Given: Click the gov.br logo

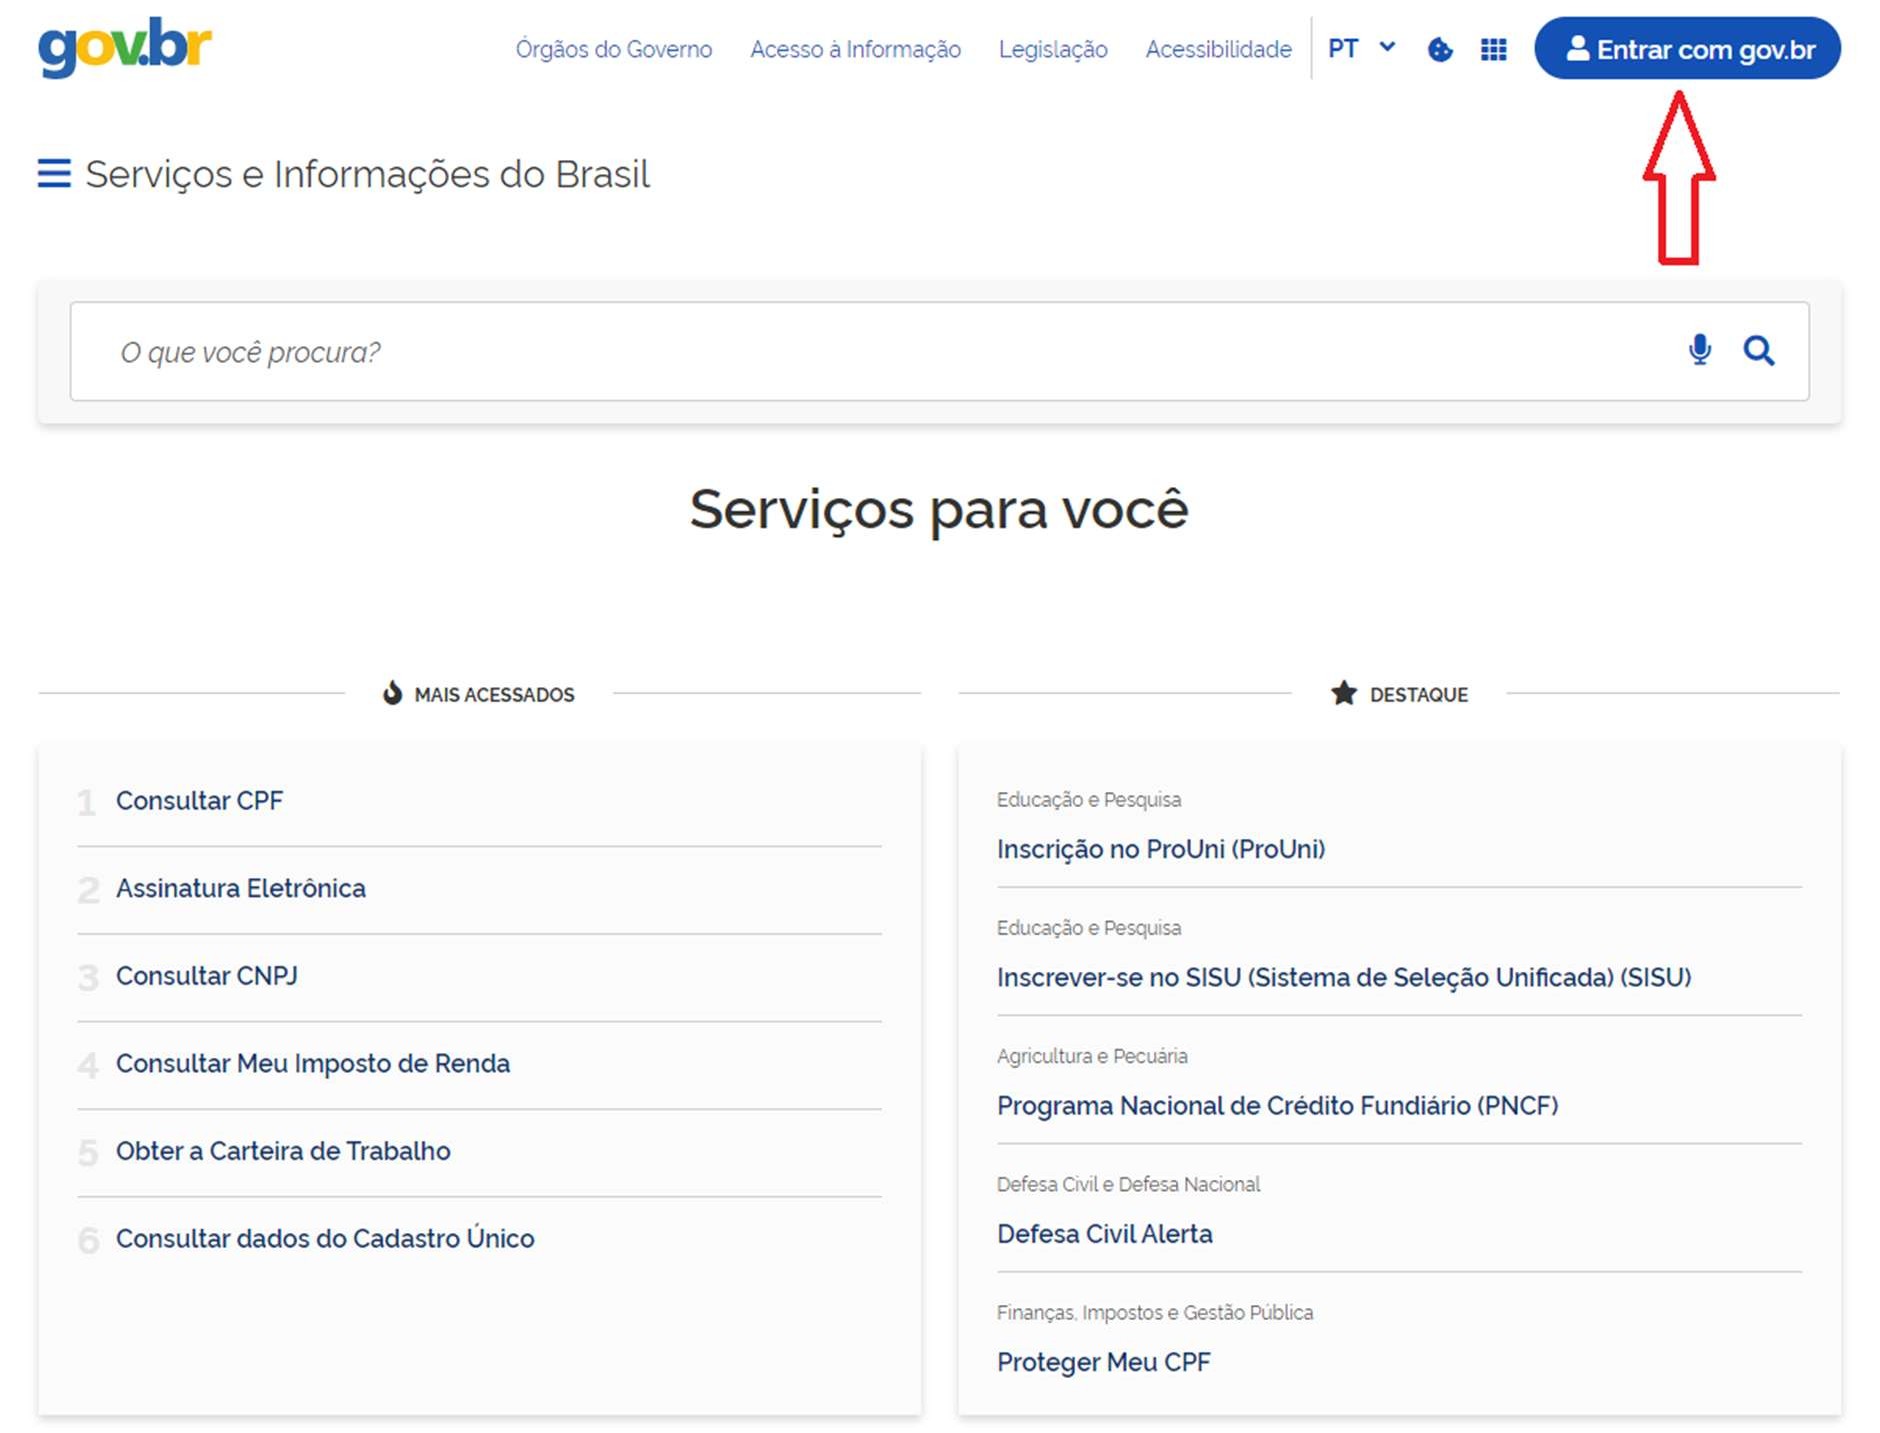Looking at the screenshot, I should [x=125, y=47].
